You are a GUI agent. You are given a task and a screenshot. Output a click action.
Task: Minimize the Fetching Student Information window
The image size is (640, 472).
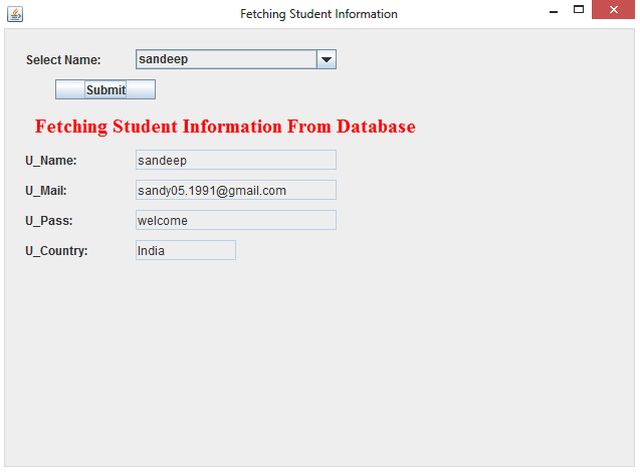tap(553, 11)
